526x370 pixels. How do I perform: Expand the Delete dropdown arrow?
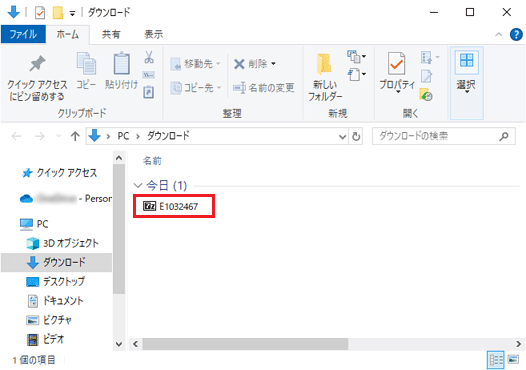coord(273,63)
